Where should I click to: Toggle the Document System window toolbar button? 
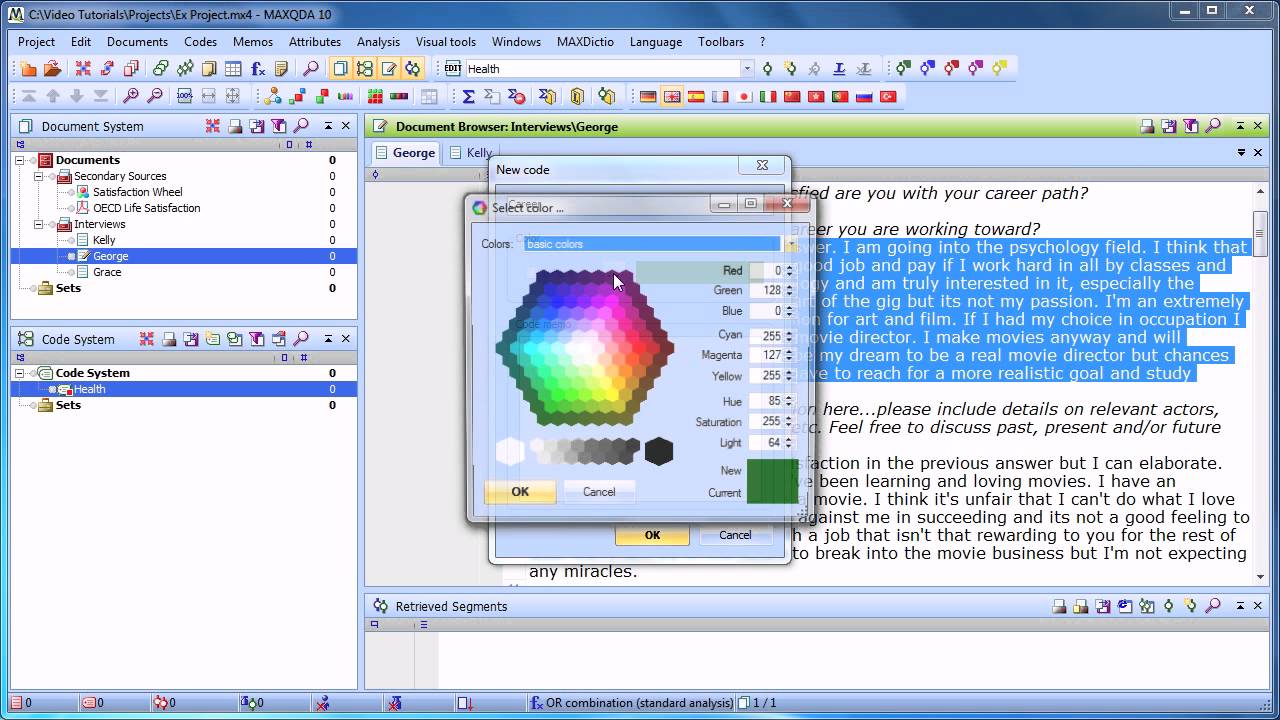[x=340, y=69]
